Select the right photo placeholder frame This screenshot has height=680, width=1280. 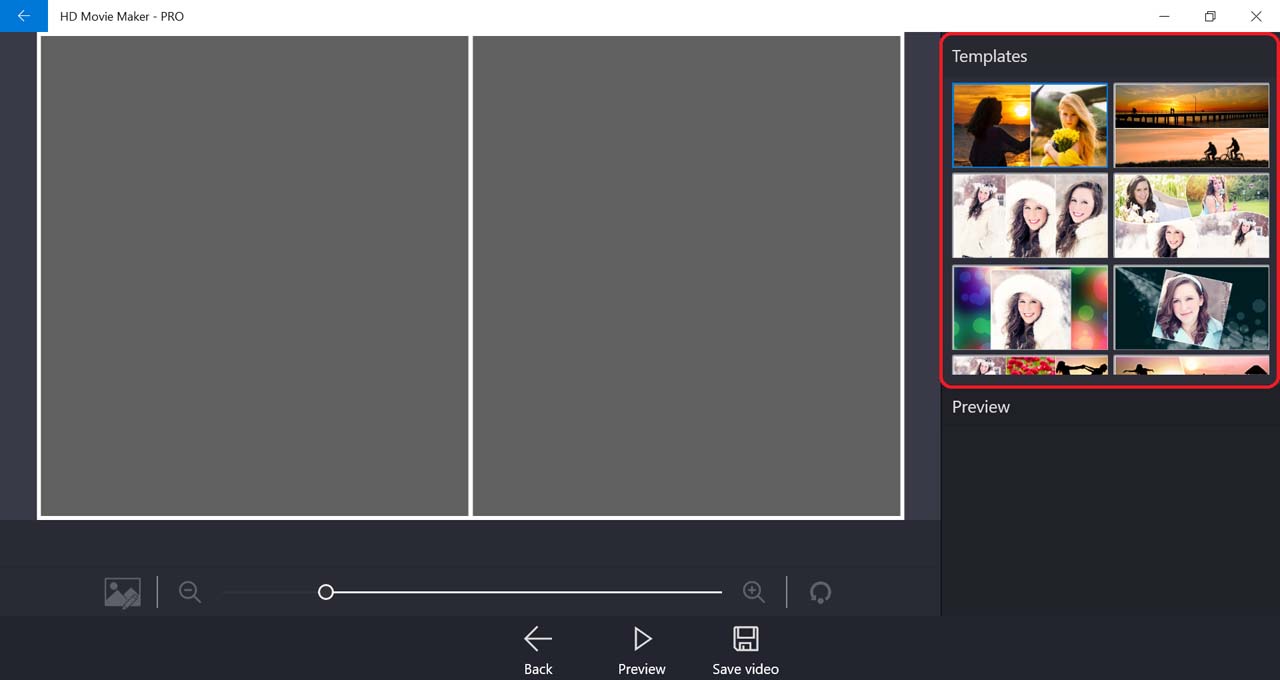tap(687, 276)
